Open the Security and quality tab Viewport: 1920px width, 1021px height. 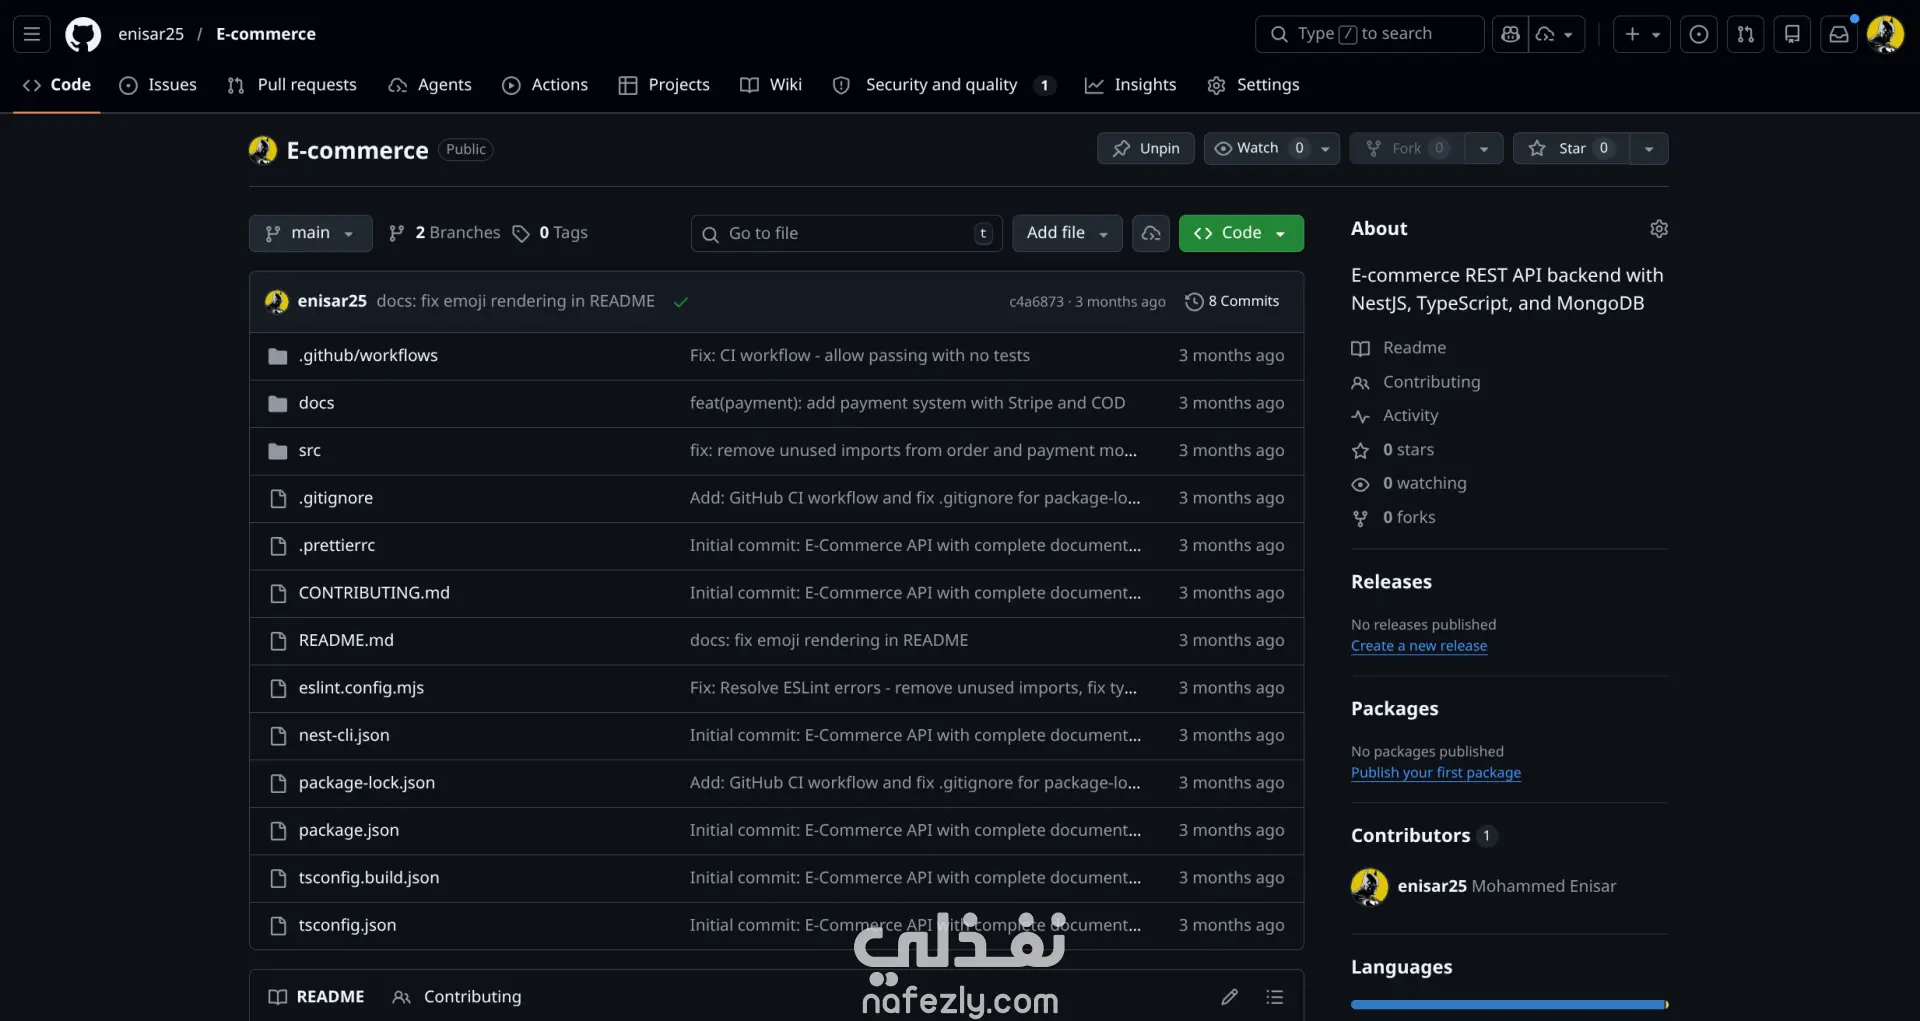tap(944, 85)
